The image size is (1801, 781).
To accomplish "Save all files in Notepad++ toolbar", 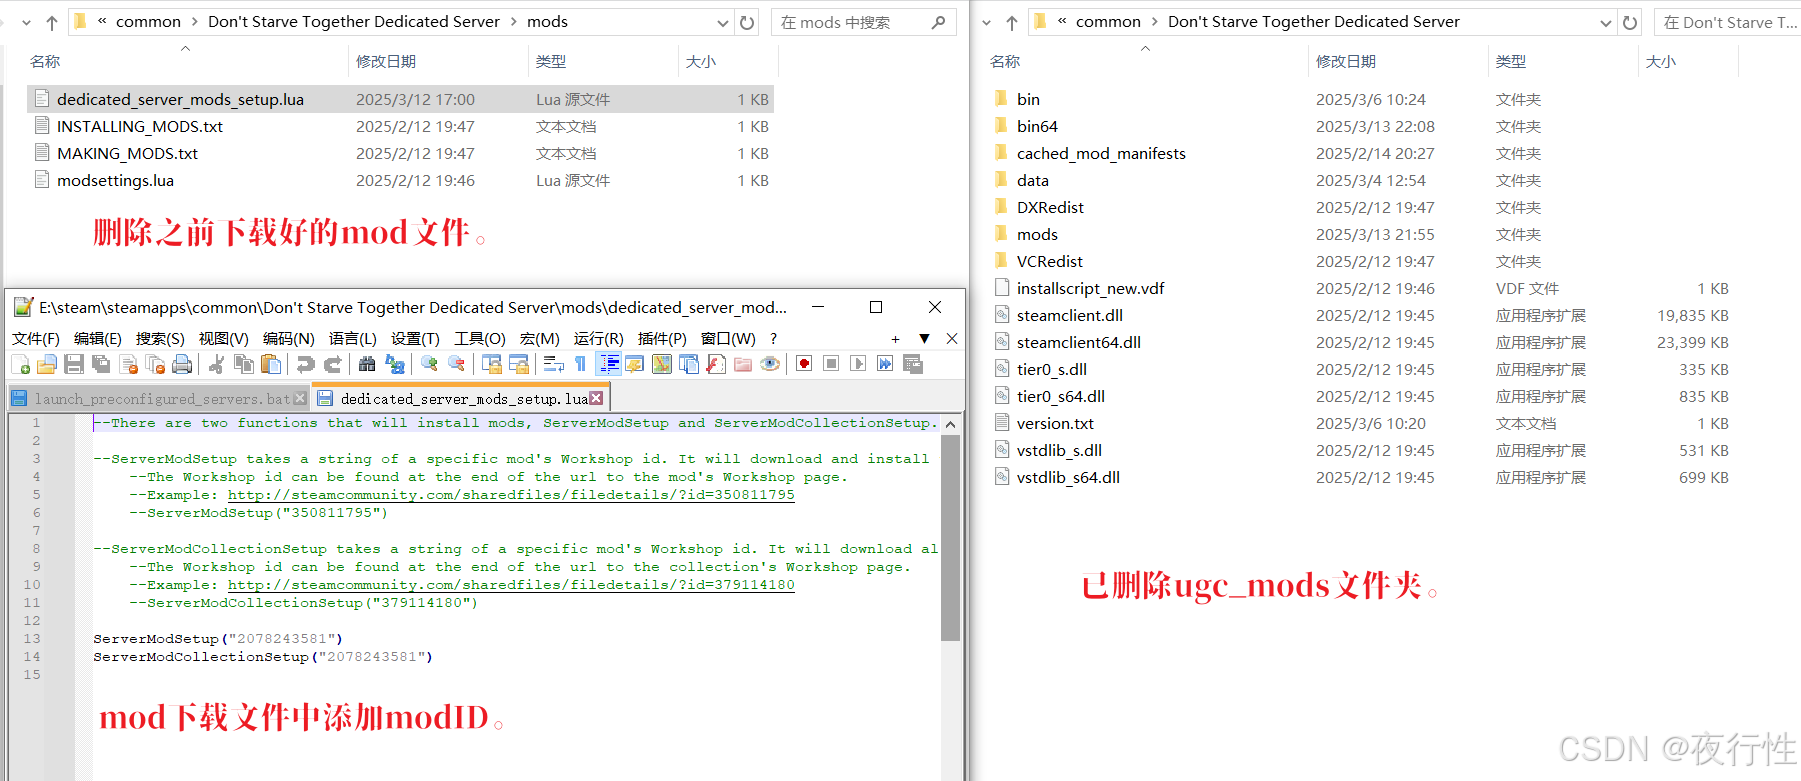I will (x=101, y=364).
